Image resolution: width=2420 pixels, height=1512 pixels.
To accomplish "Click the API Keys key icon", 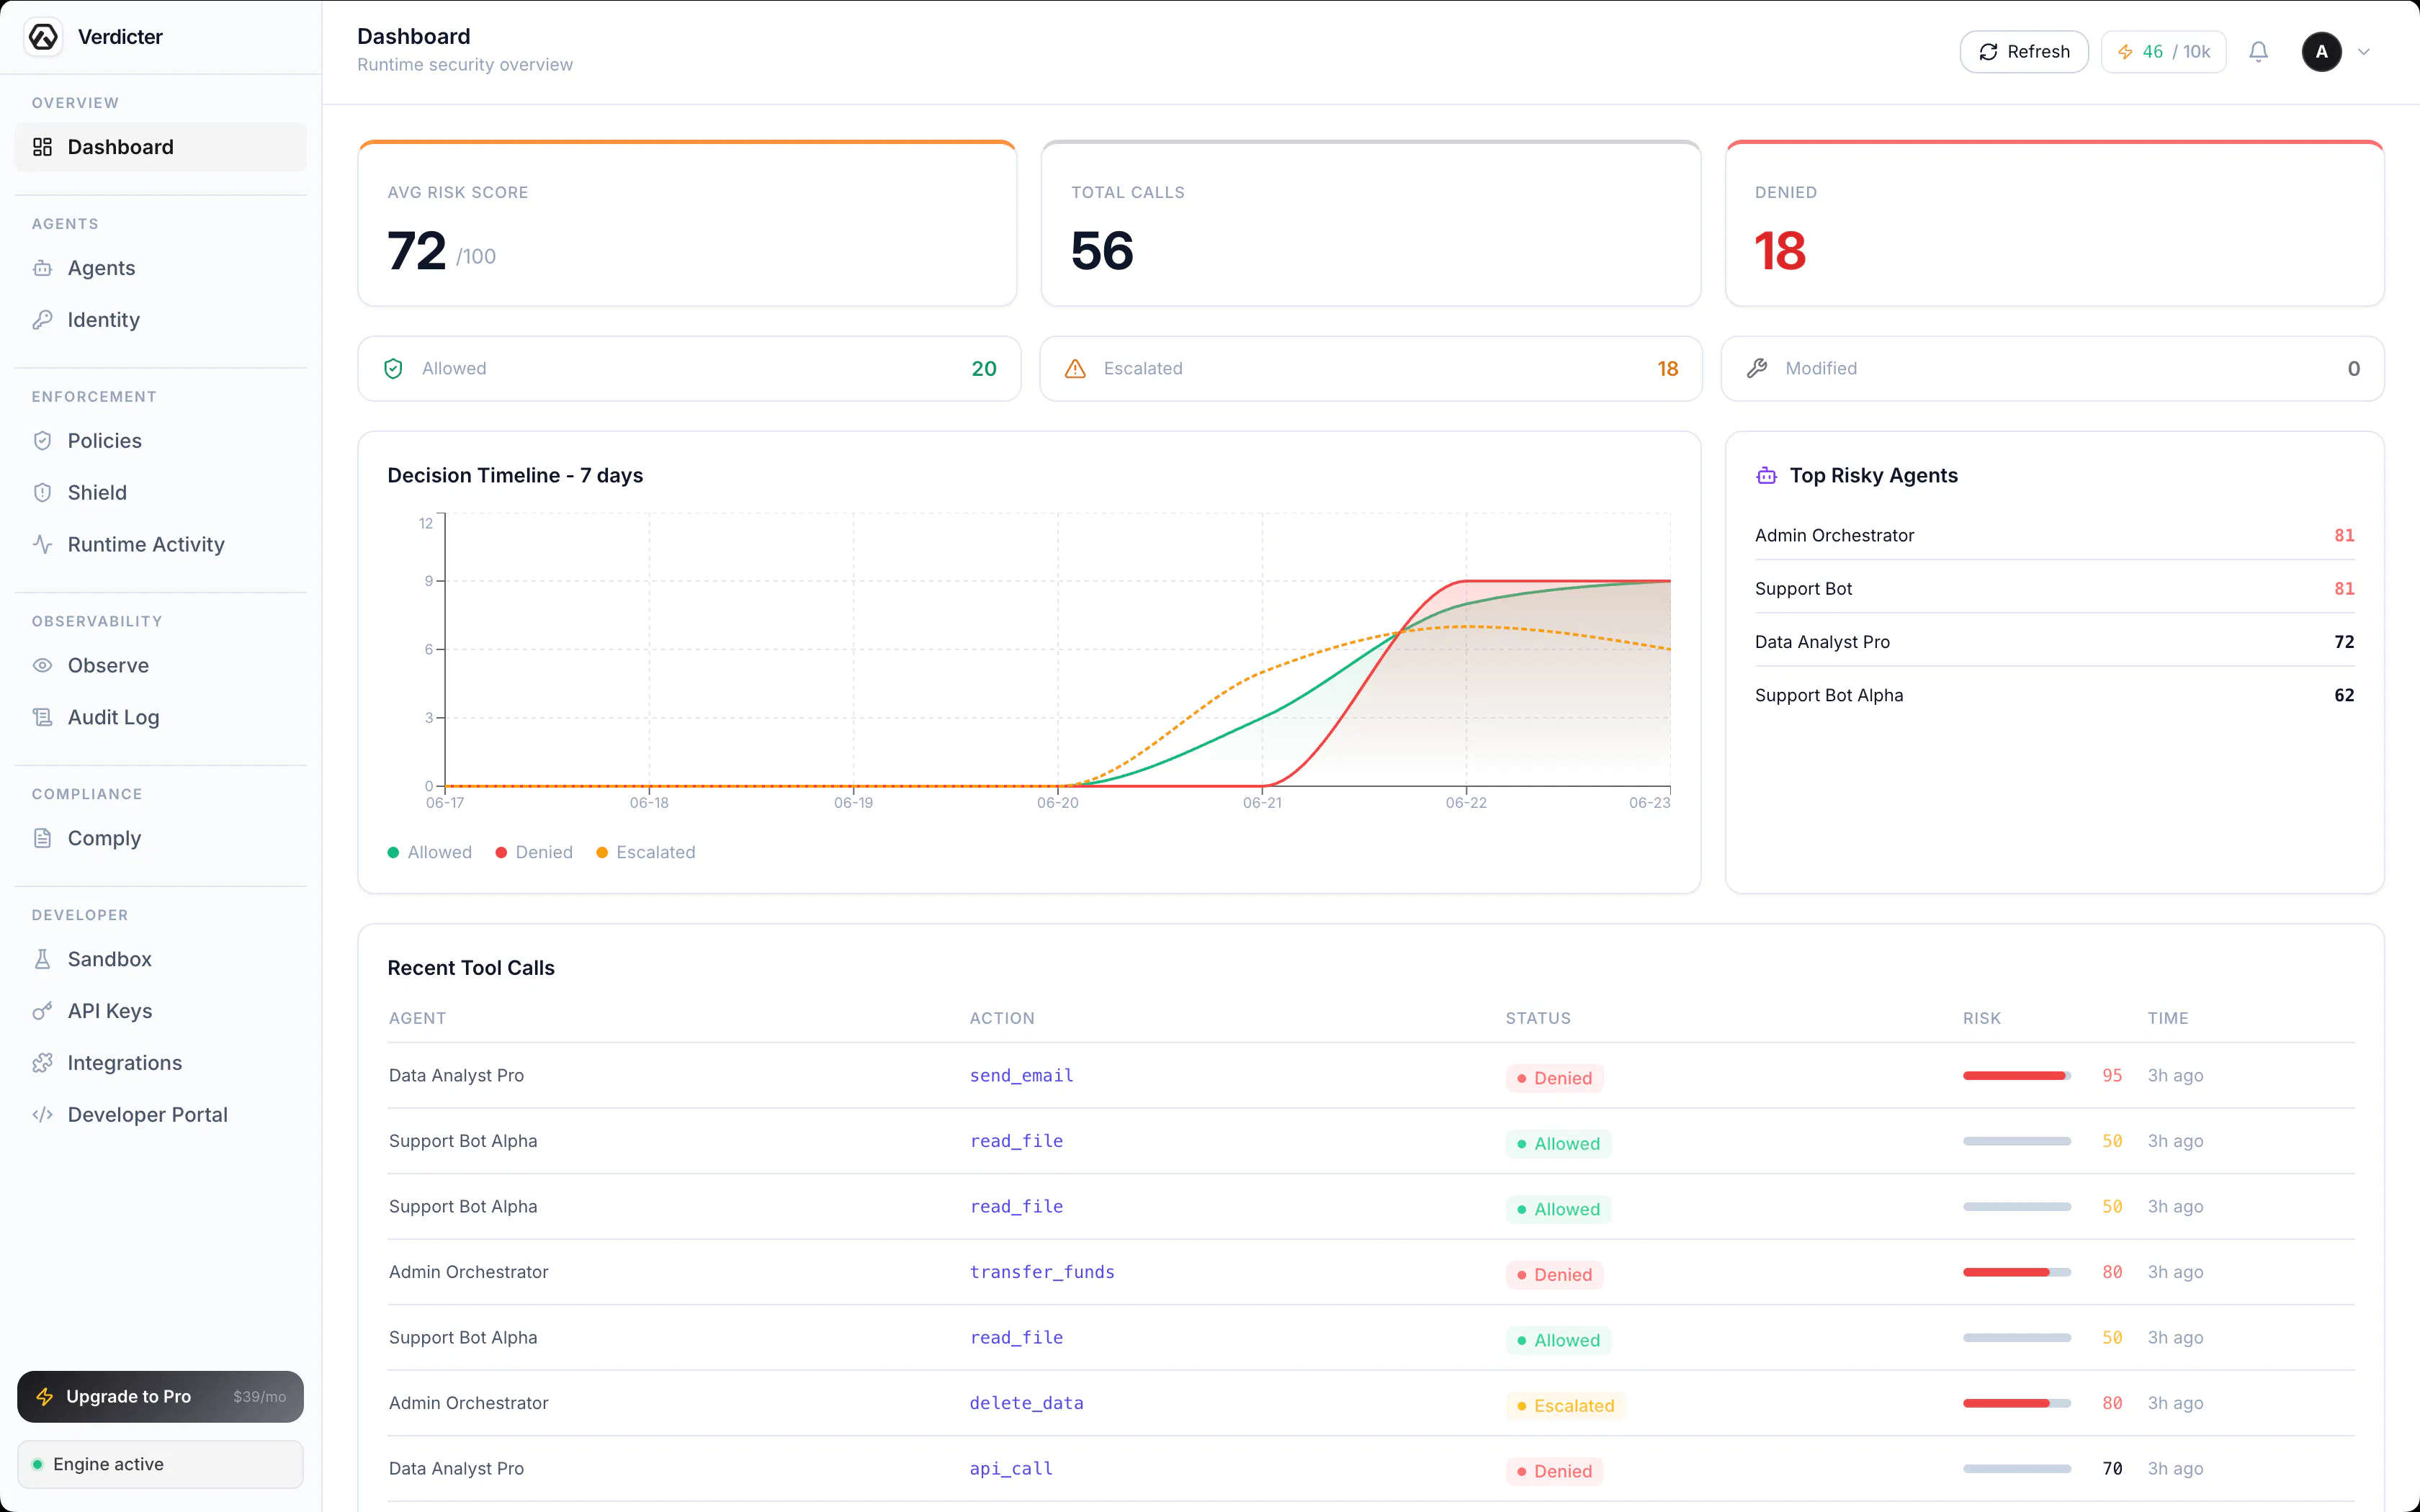I will click(42, 1011).
